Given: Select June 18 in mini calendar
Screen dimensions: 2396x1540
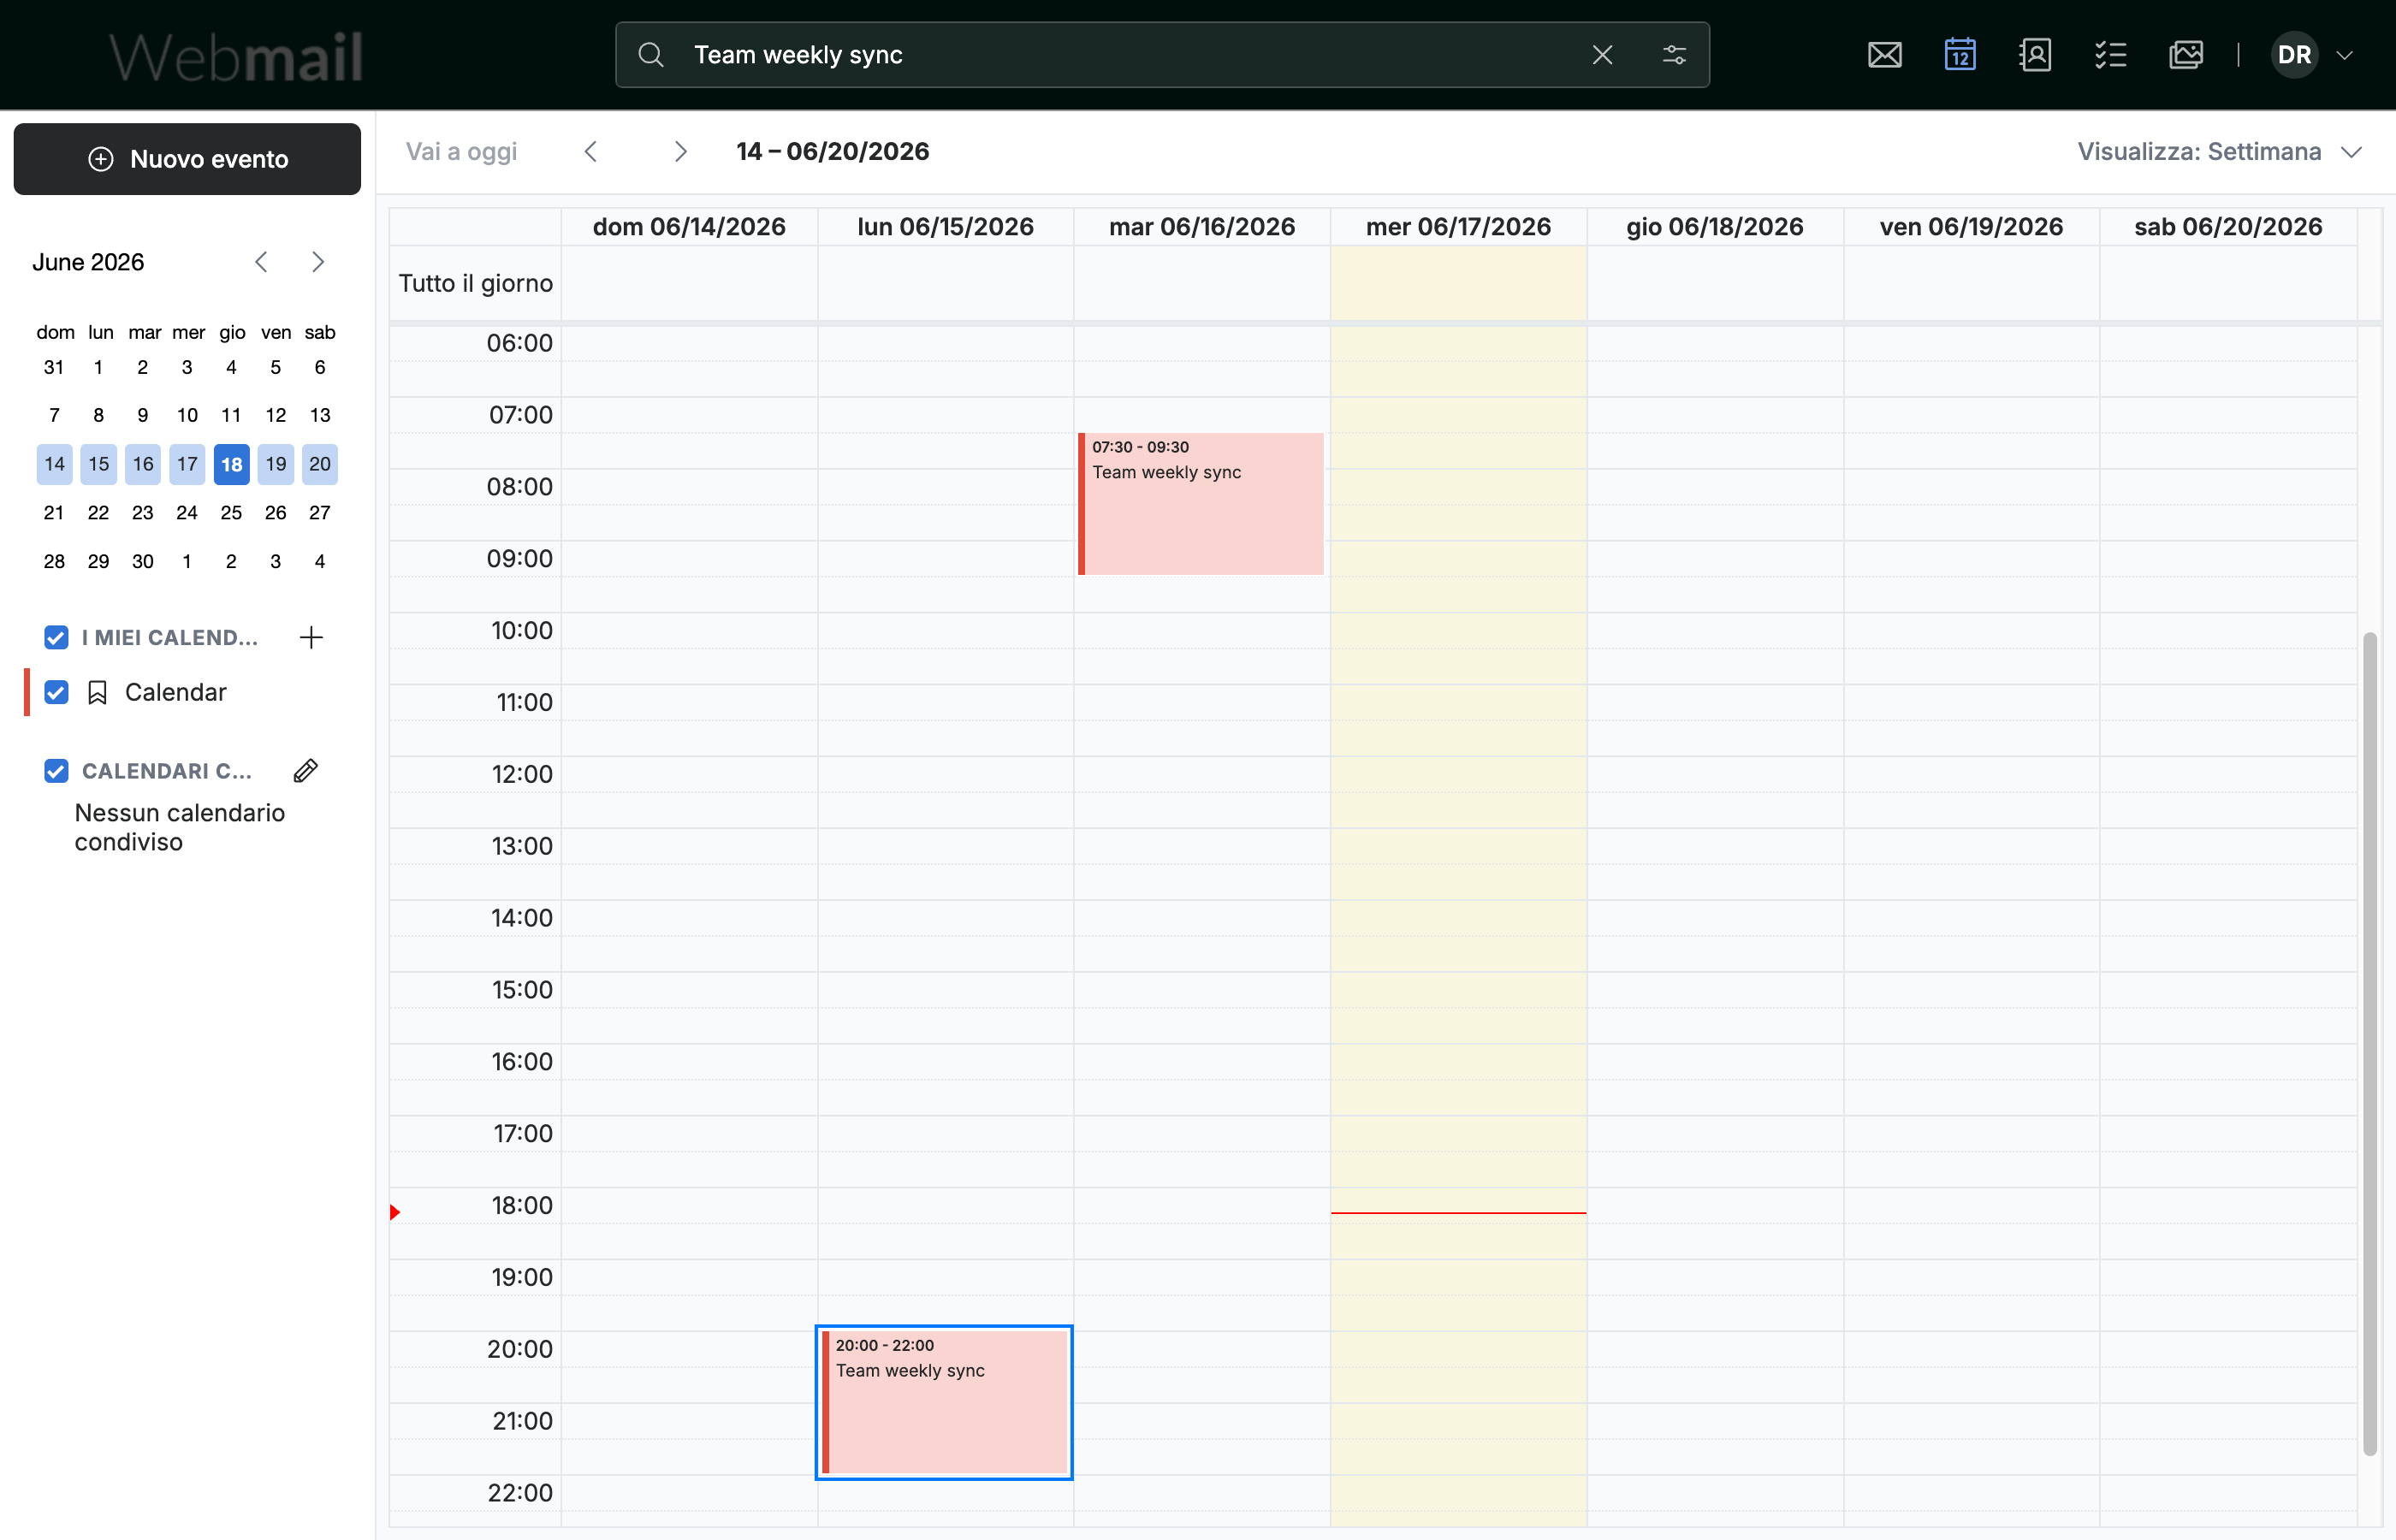Looking at the screenshot, I should point(231,464).
